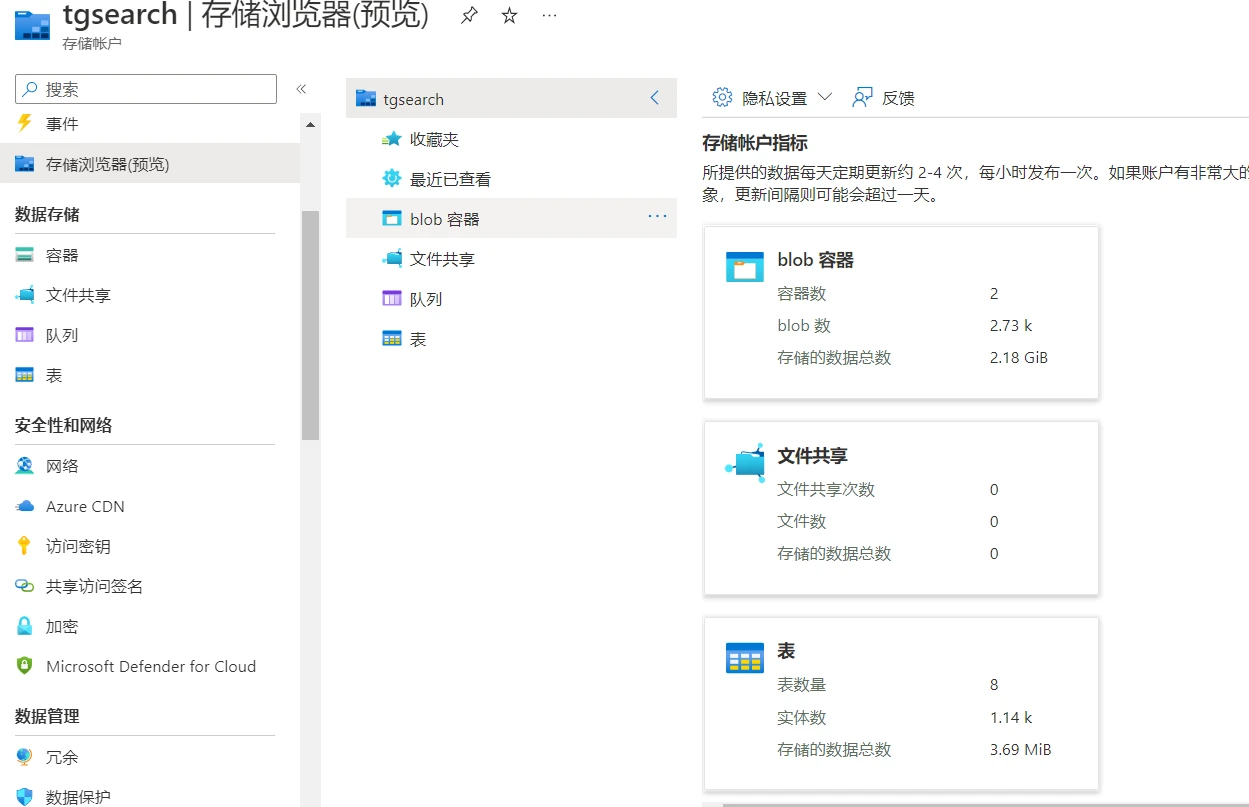This screenshot has width=1249, height=807.
Task: Select 存储浏览器(预览) in sidebar
Action: [107, 164]
